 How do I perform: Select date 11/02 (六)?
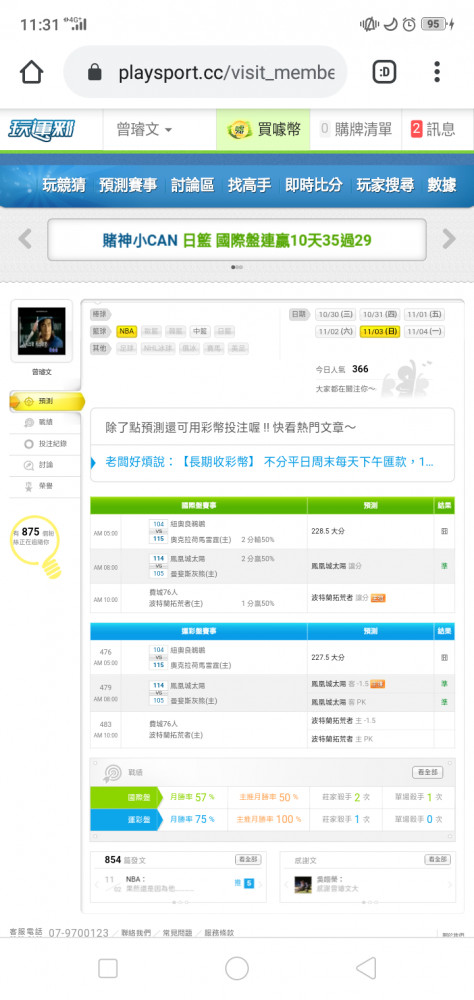pyautogui.click(x=335, y=332)
